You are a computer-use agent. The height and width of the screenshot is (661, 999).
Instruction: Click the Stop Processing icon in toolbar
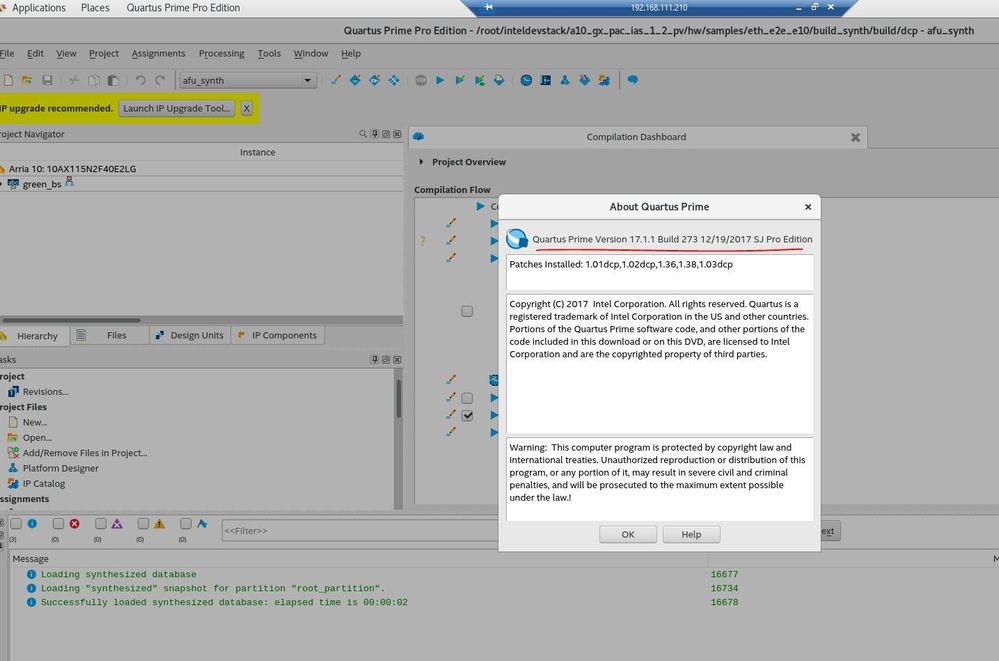[x=420, y=80]
